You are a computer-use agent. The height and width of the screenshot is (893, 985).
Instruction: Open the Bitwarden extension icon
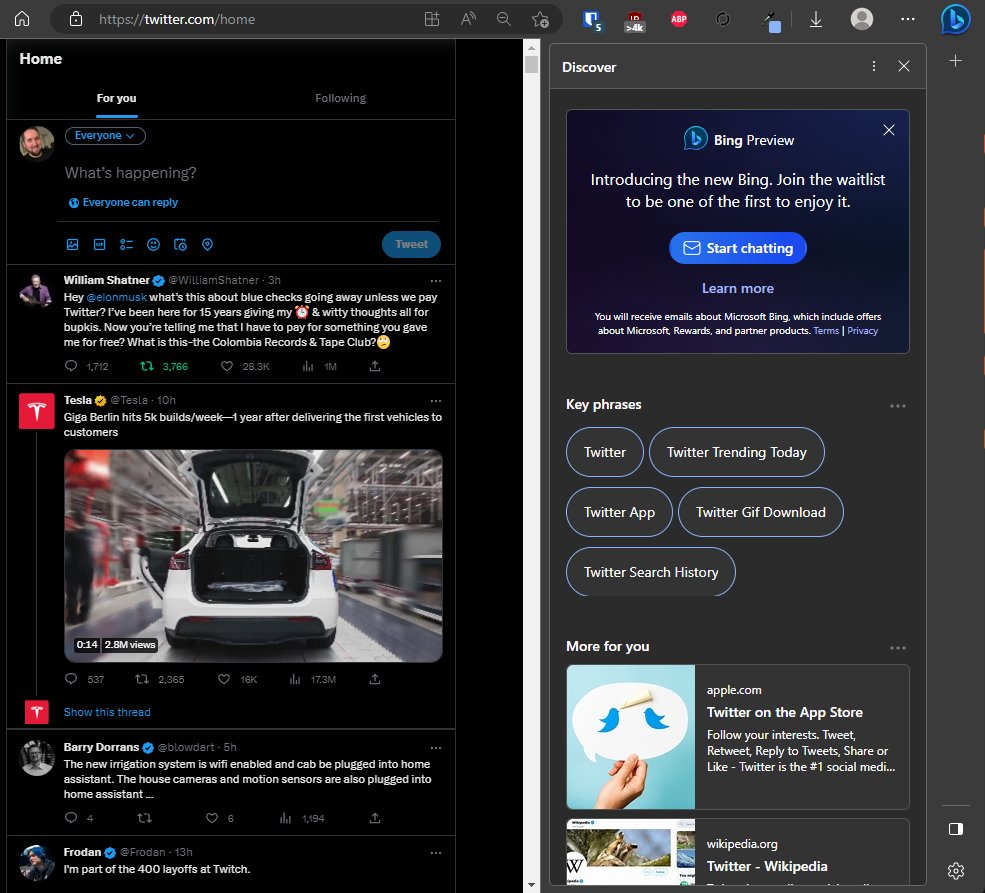592,20
